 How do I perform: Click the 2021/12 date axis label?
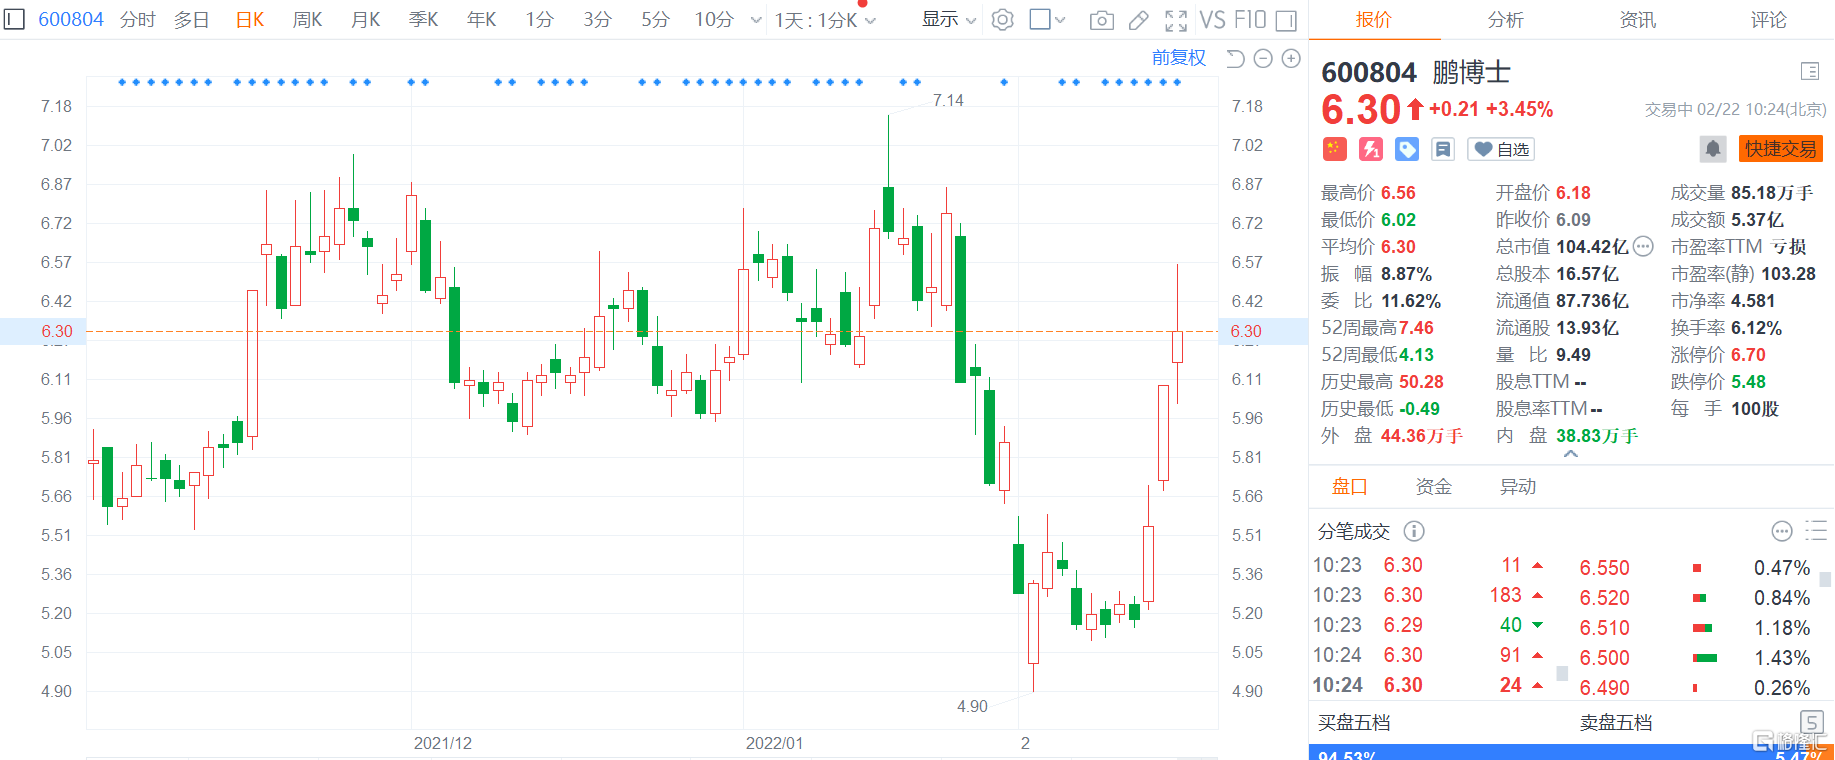pyautogui.click(x=442, y=743)
